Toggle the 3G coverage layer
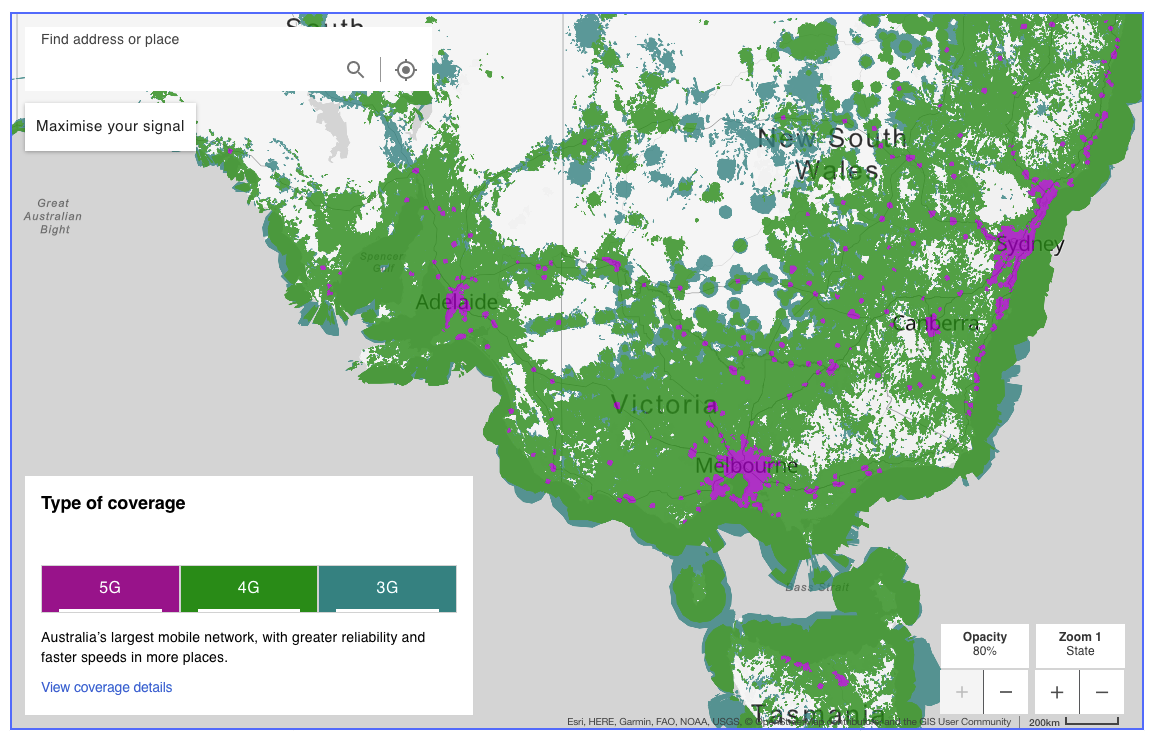The image size is (1162, 744). point(388,588)
